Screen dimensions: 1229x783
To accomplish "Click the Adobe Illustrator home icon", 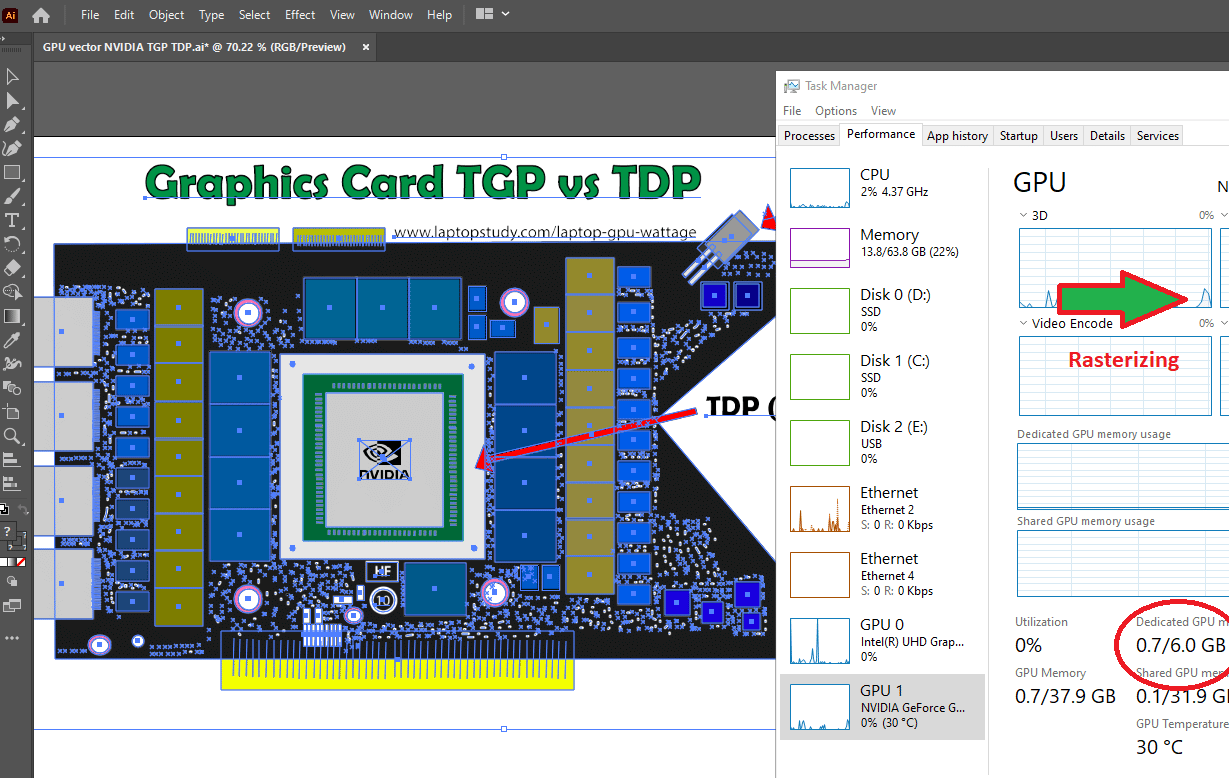I will tap(40, 14).
